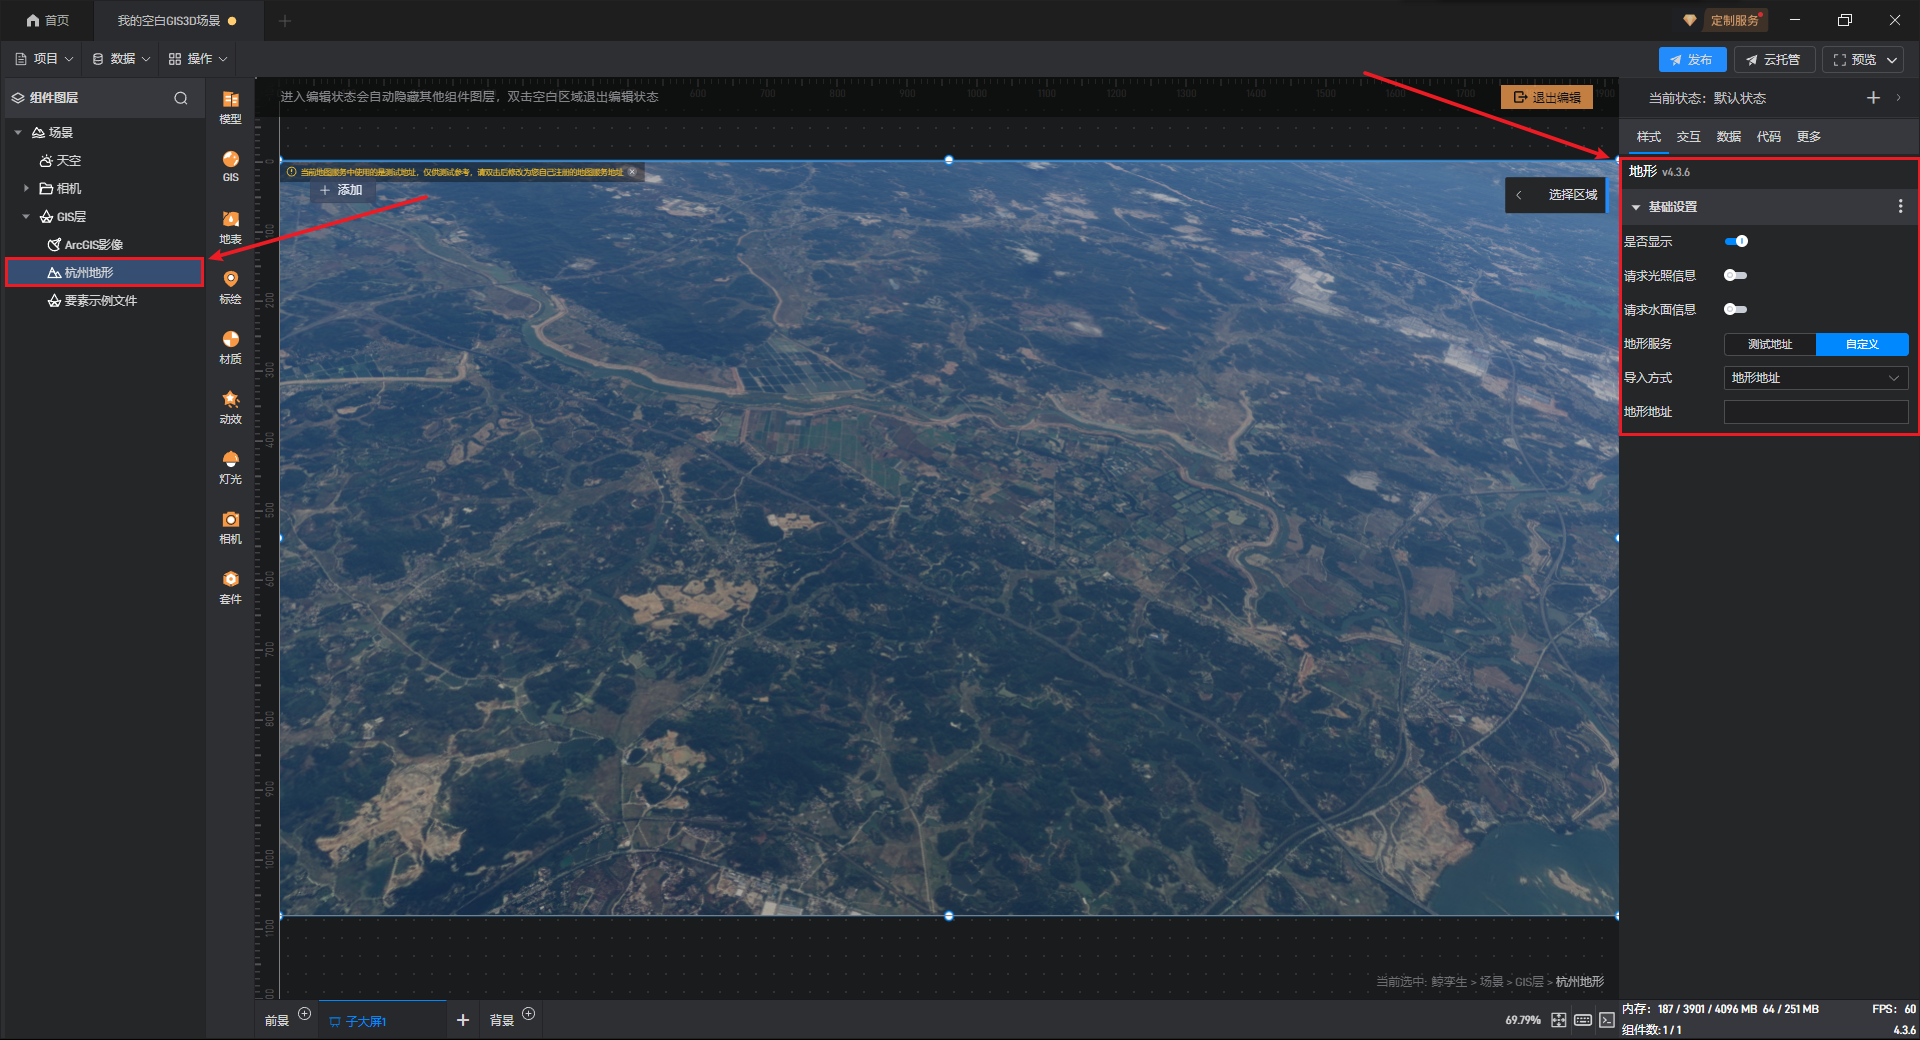1920x1040 pixels.
Task: Open the 地表 component category
Action: click(230, 226)
